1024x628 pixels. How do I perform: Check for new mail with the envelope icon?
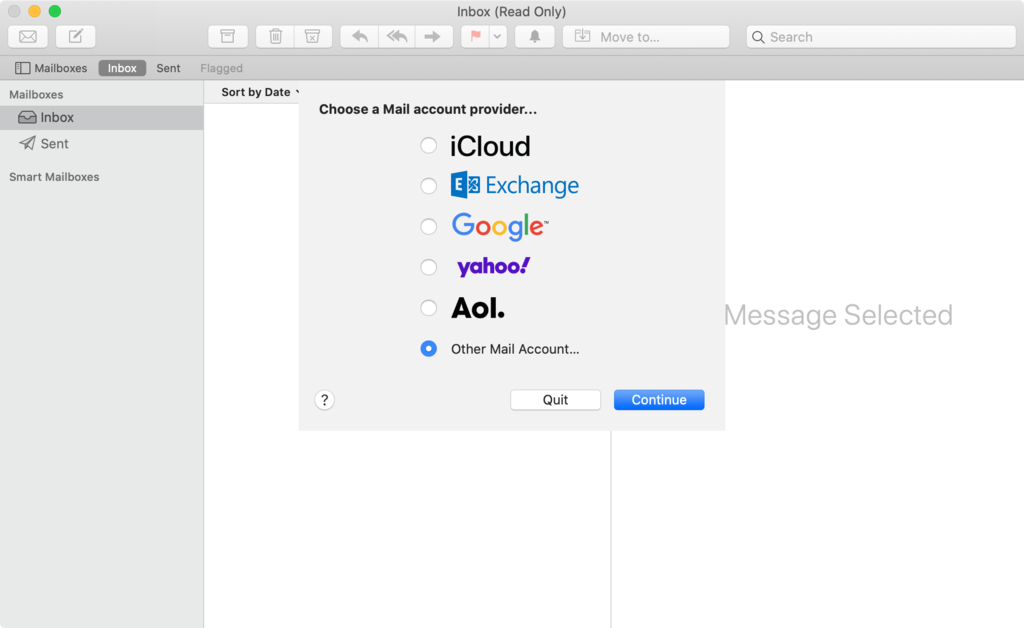[27, 36]
